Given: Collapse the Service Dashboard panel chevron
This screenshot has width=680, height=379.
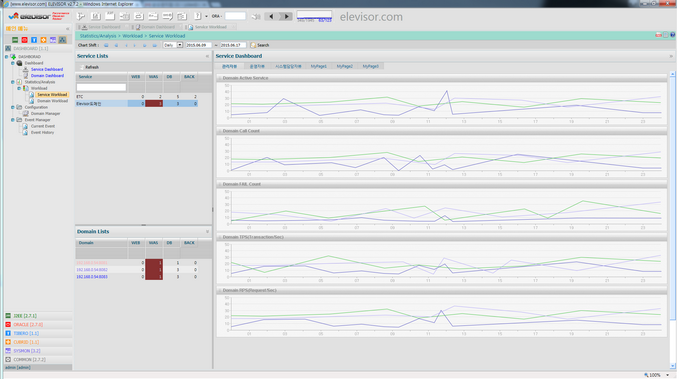Looking at the screenshot, I should coord(671,56).
